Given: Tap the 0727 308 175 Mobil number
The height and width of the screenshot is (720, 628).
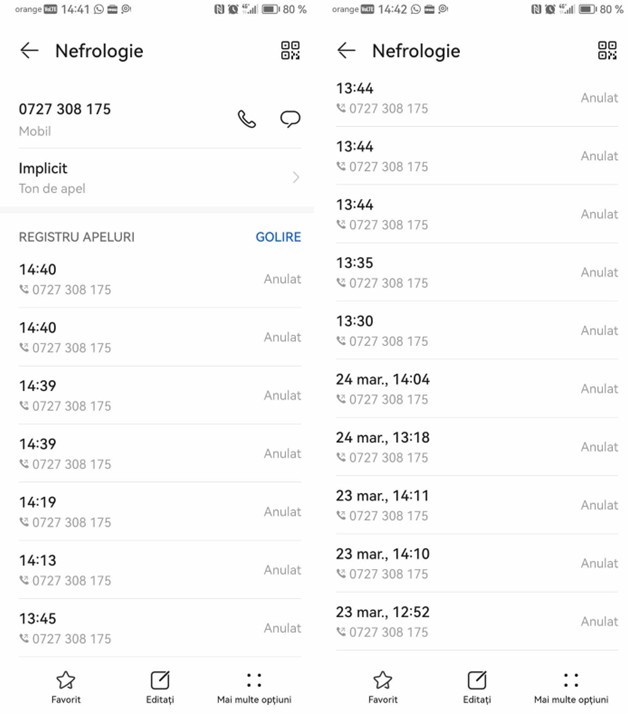Looking at the screenshot, I should click(65, 109).
